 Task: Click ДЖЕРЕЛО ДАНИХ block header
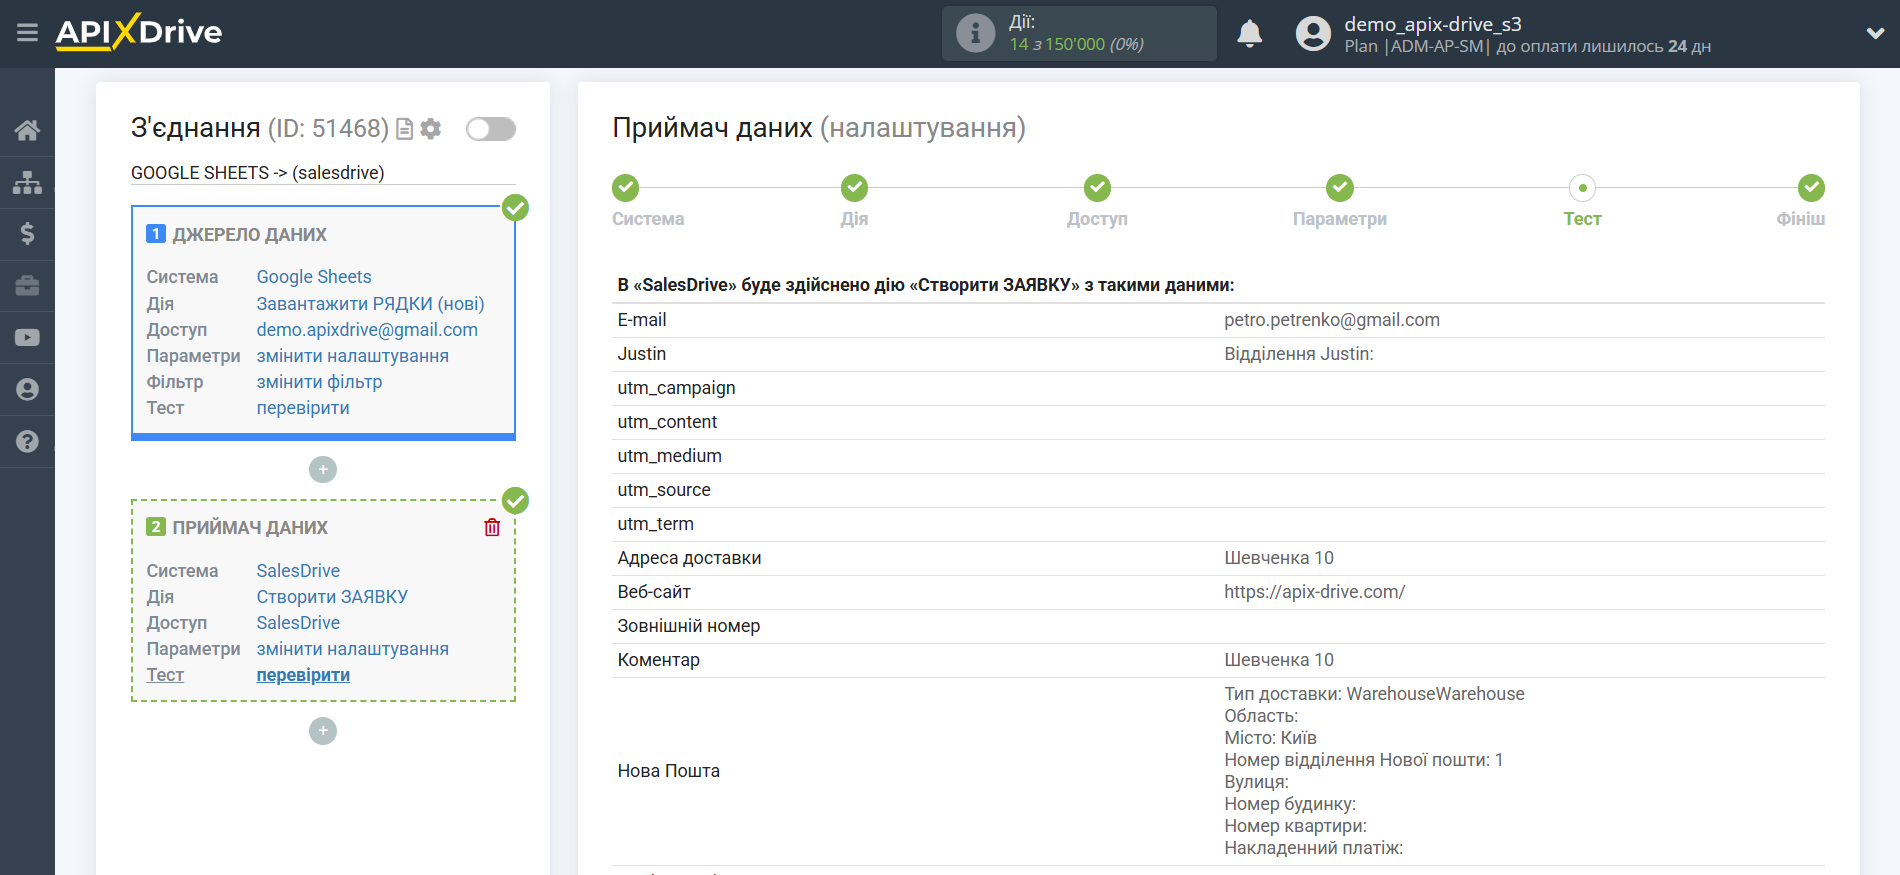249,234
